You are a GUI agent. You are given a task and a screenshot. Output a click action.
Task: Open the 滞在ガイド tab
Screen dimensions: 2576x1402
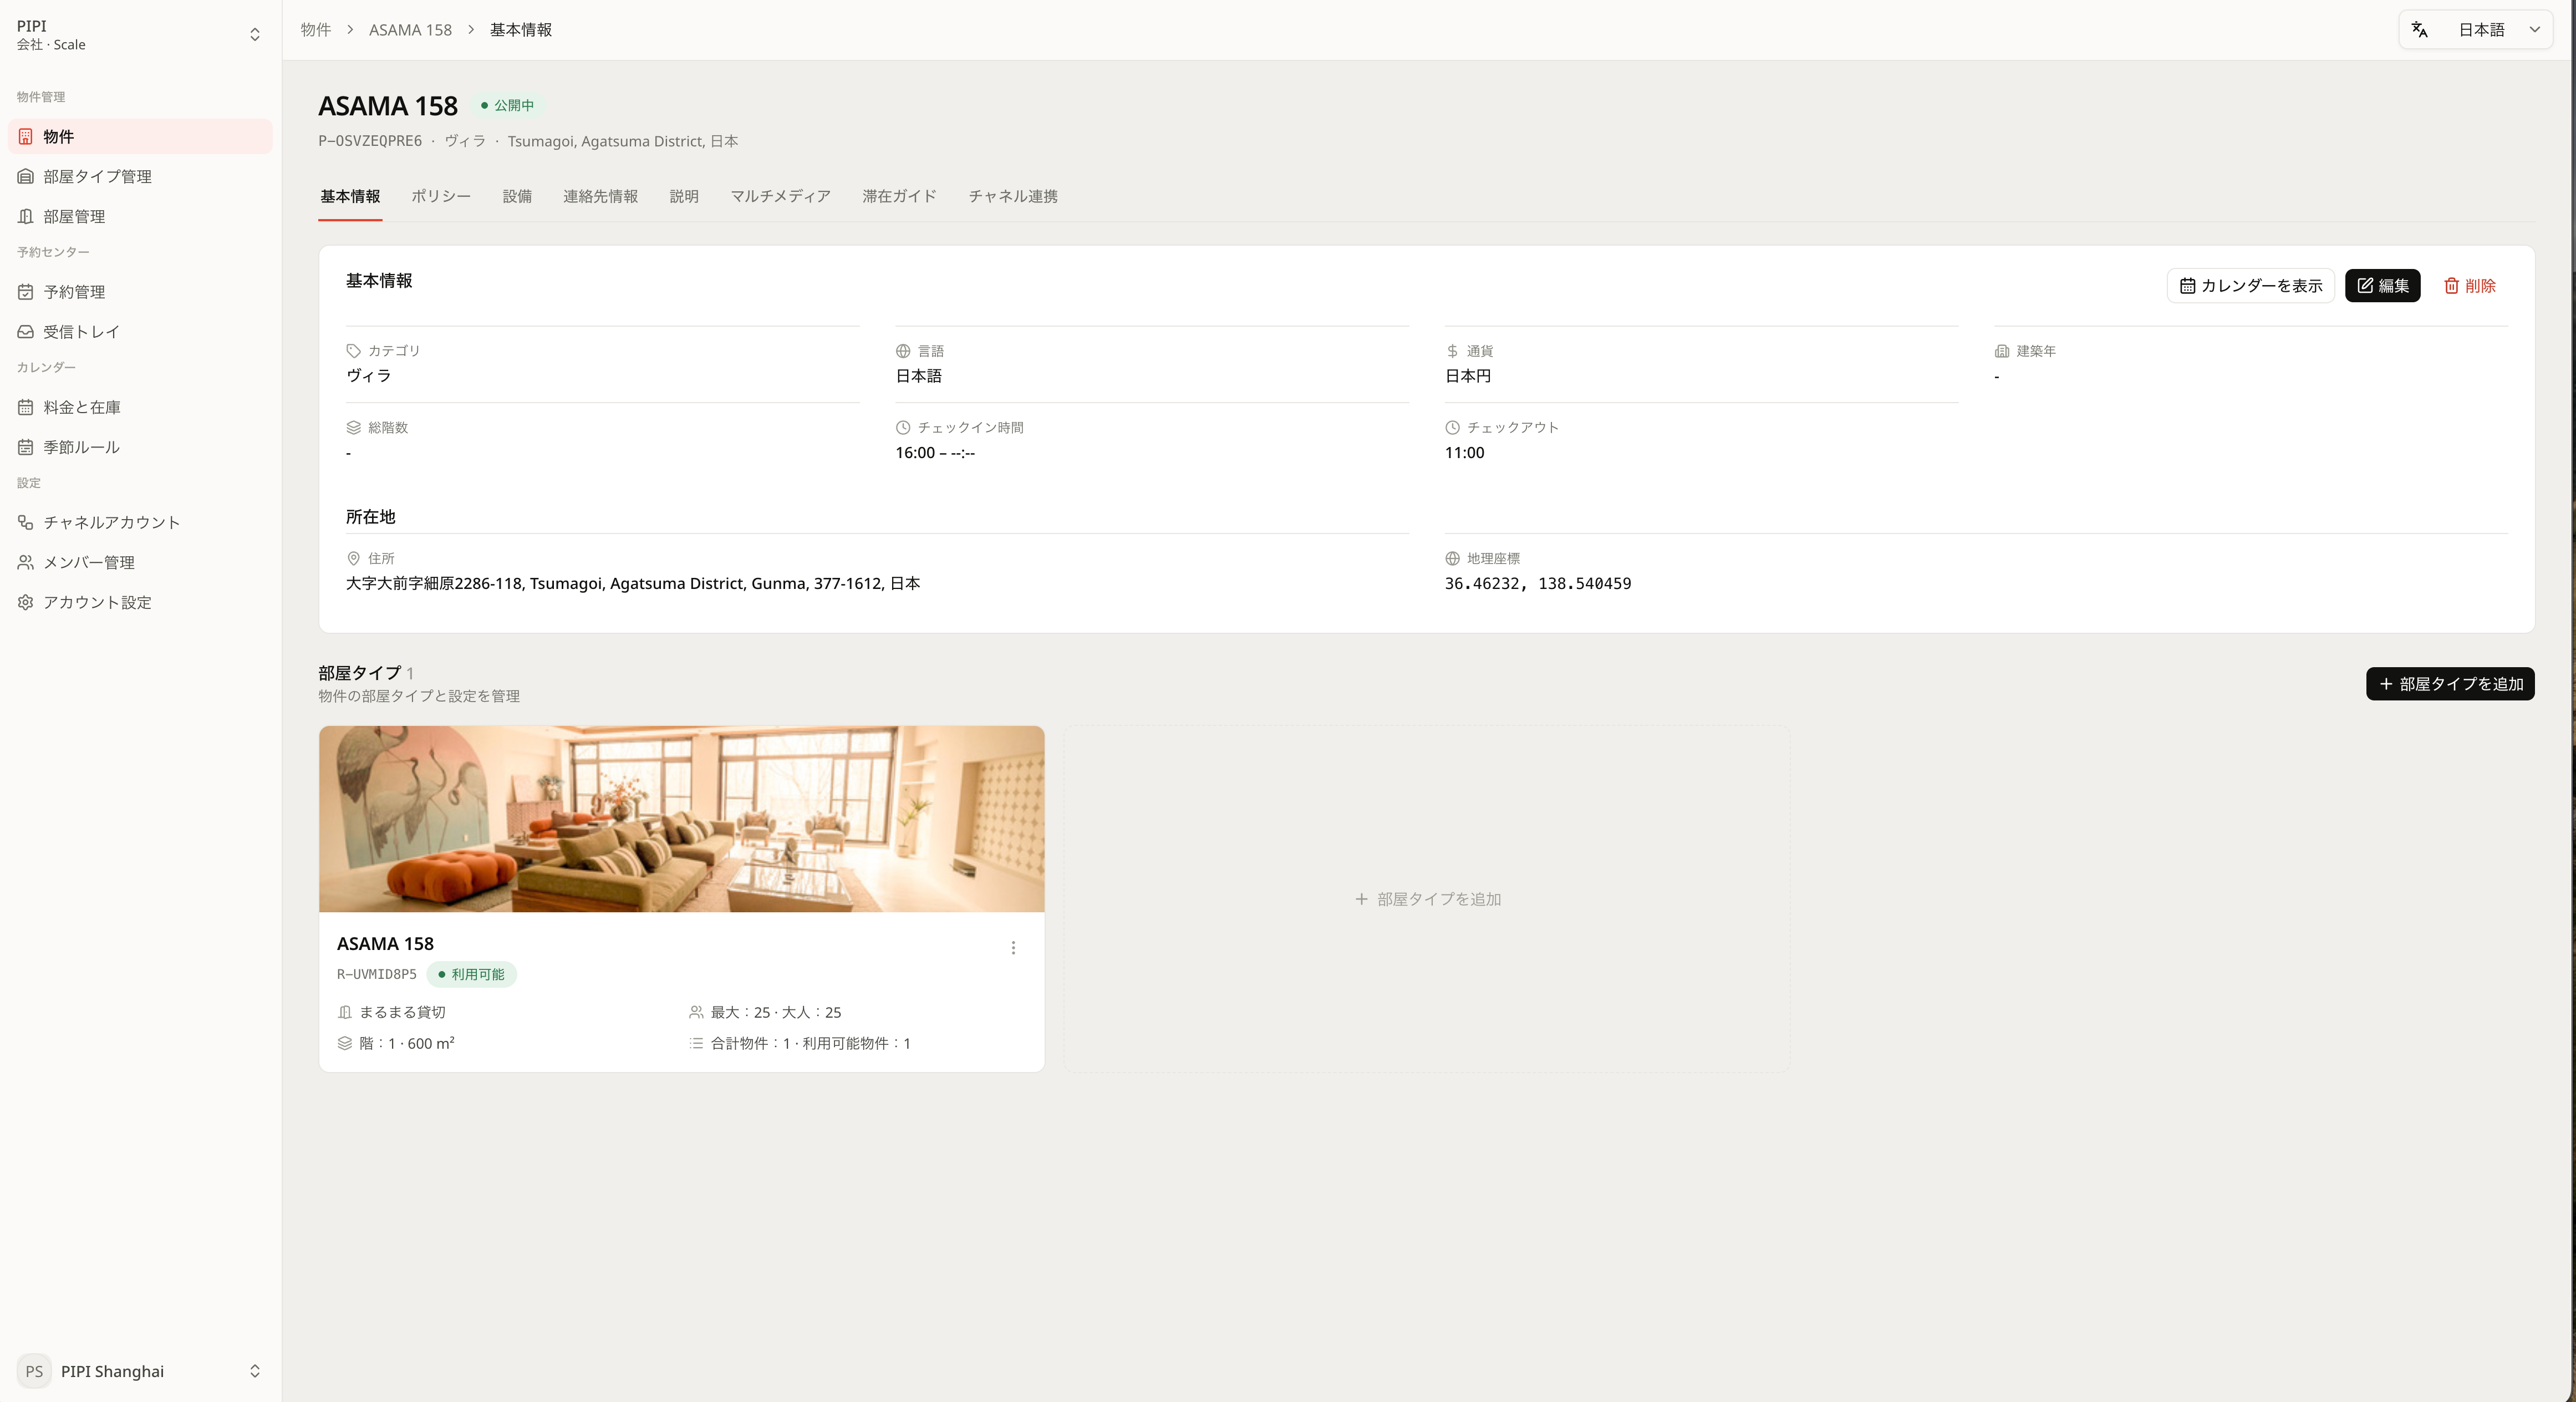point(899,196)
